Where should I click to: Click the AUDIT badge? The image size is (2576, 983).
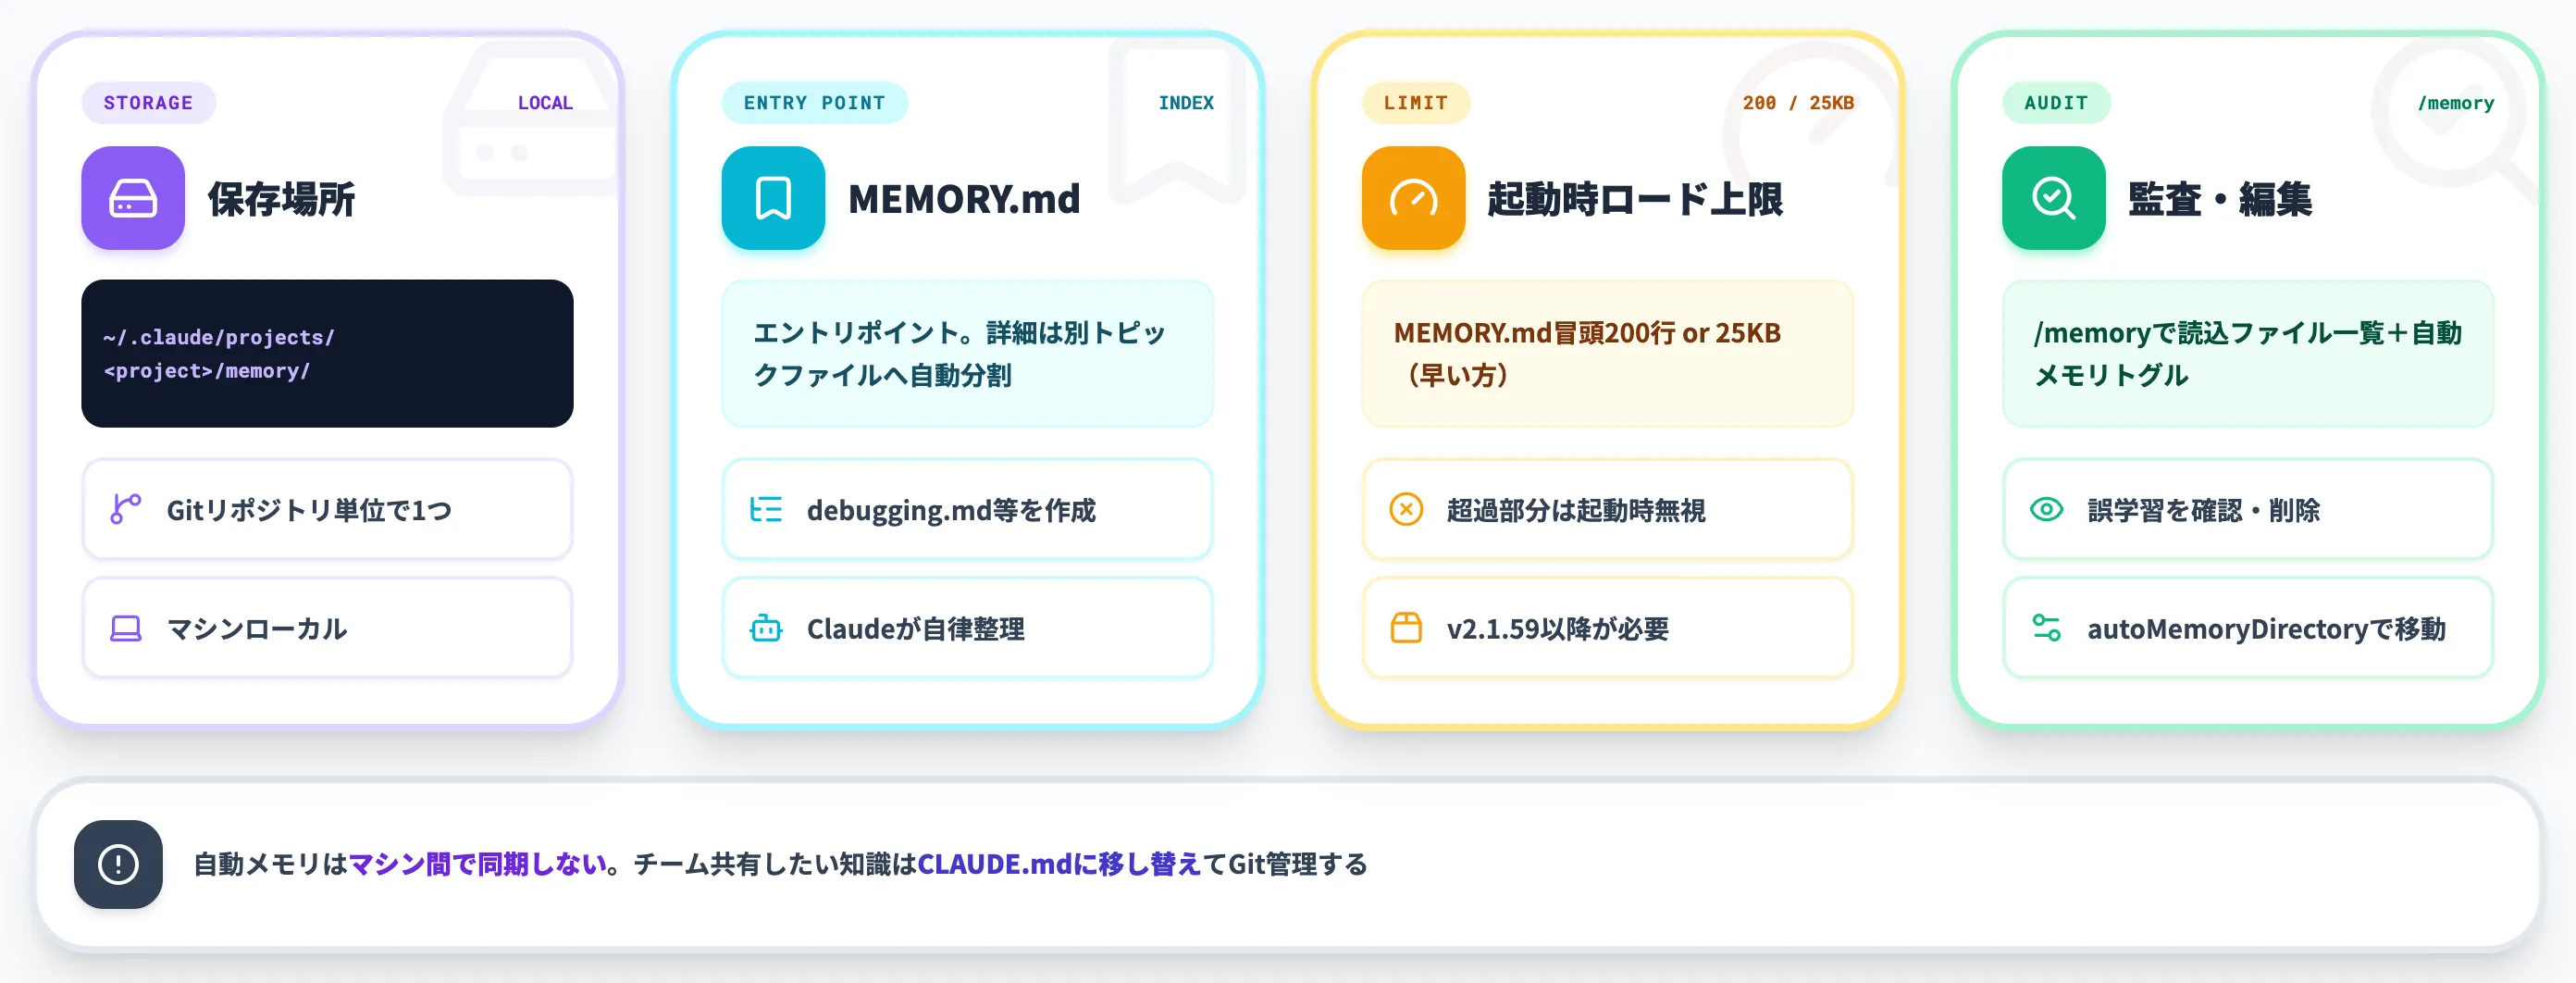(x=2056, y=103)
